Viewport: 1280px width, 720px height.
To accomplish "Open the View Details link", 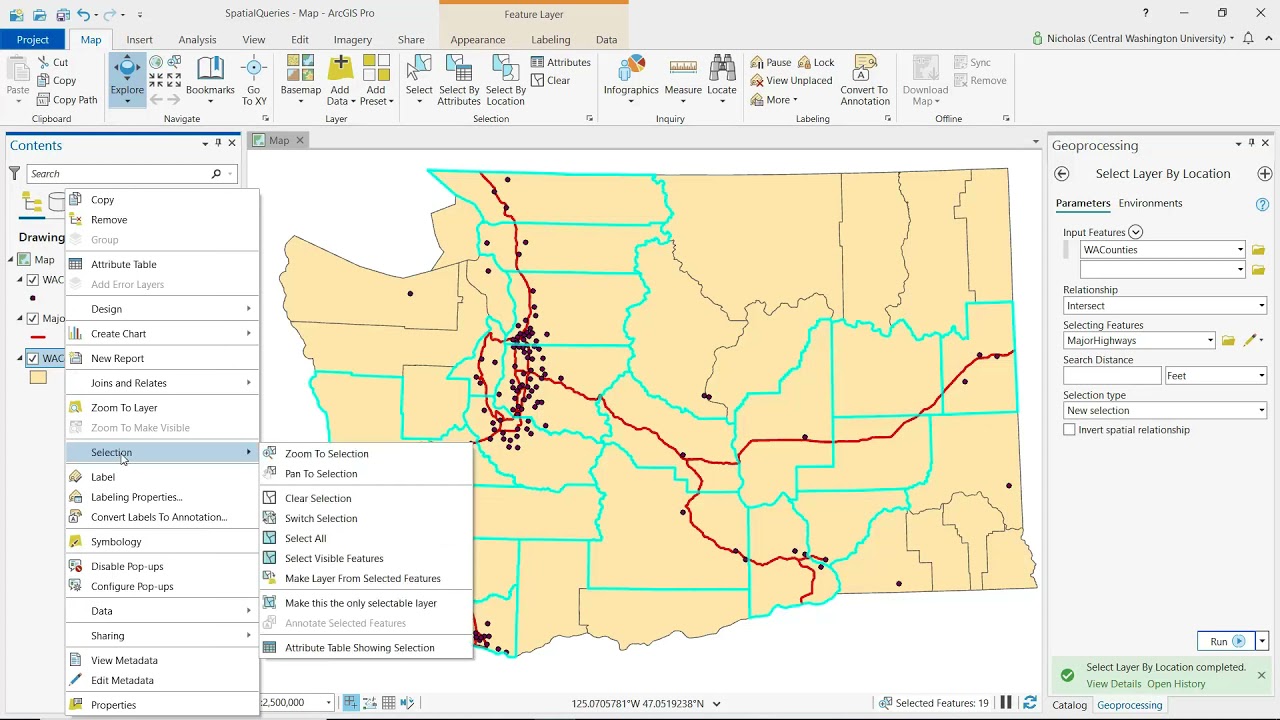I will [1113, 684].
